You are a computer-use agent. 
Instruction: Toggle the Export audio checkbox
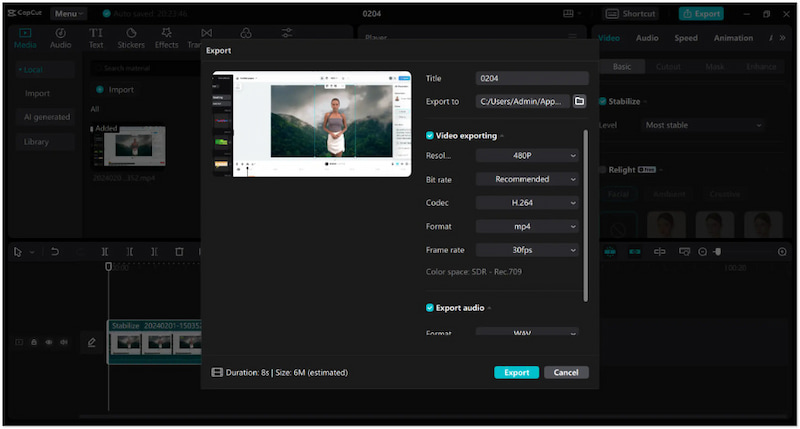click(430, 308)
